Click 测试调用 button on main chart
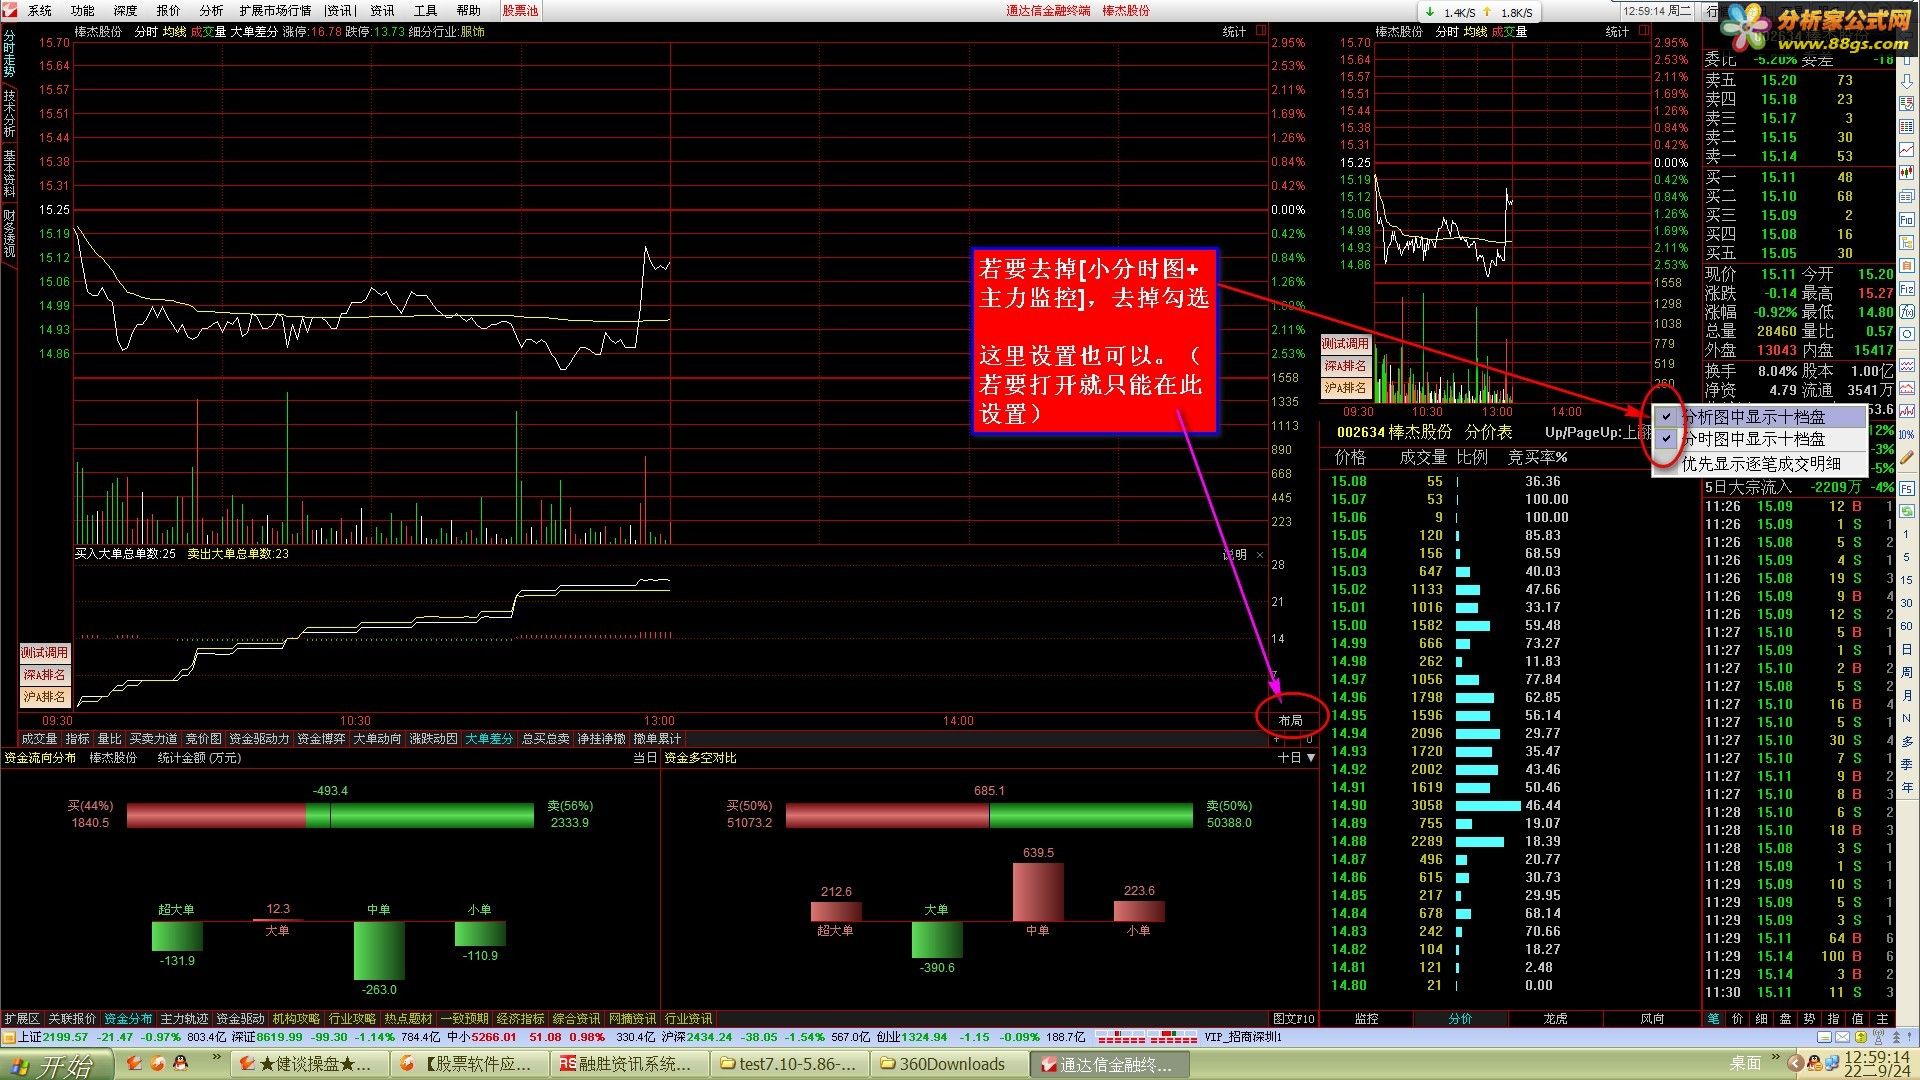Screen dimensions: 1920x1080 (44, 653)
